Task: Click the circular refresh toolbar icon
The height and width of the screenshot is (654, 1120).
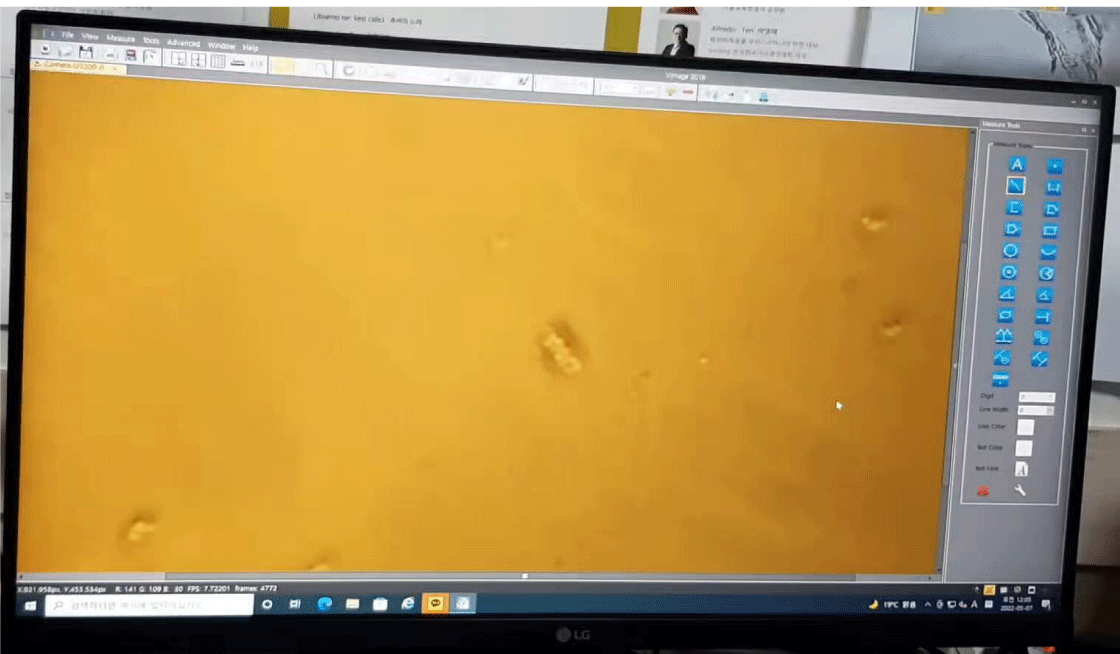Action: pyautogui.click(x=349, y=71)
